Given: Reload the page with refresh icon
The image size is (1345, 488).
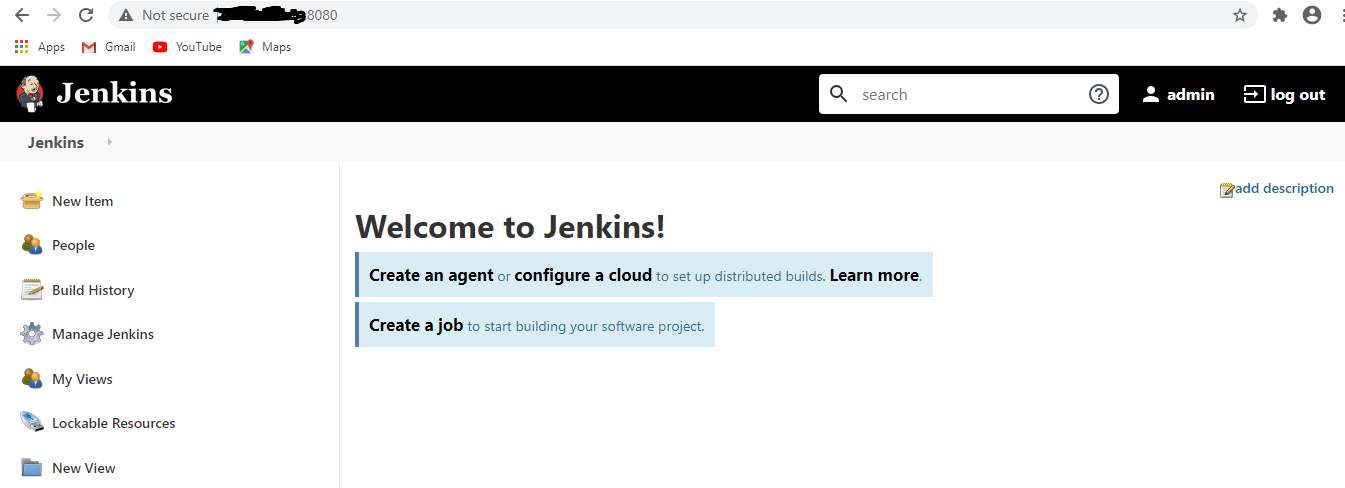Looking at the screenshot, I should (86, 15).
